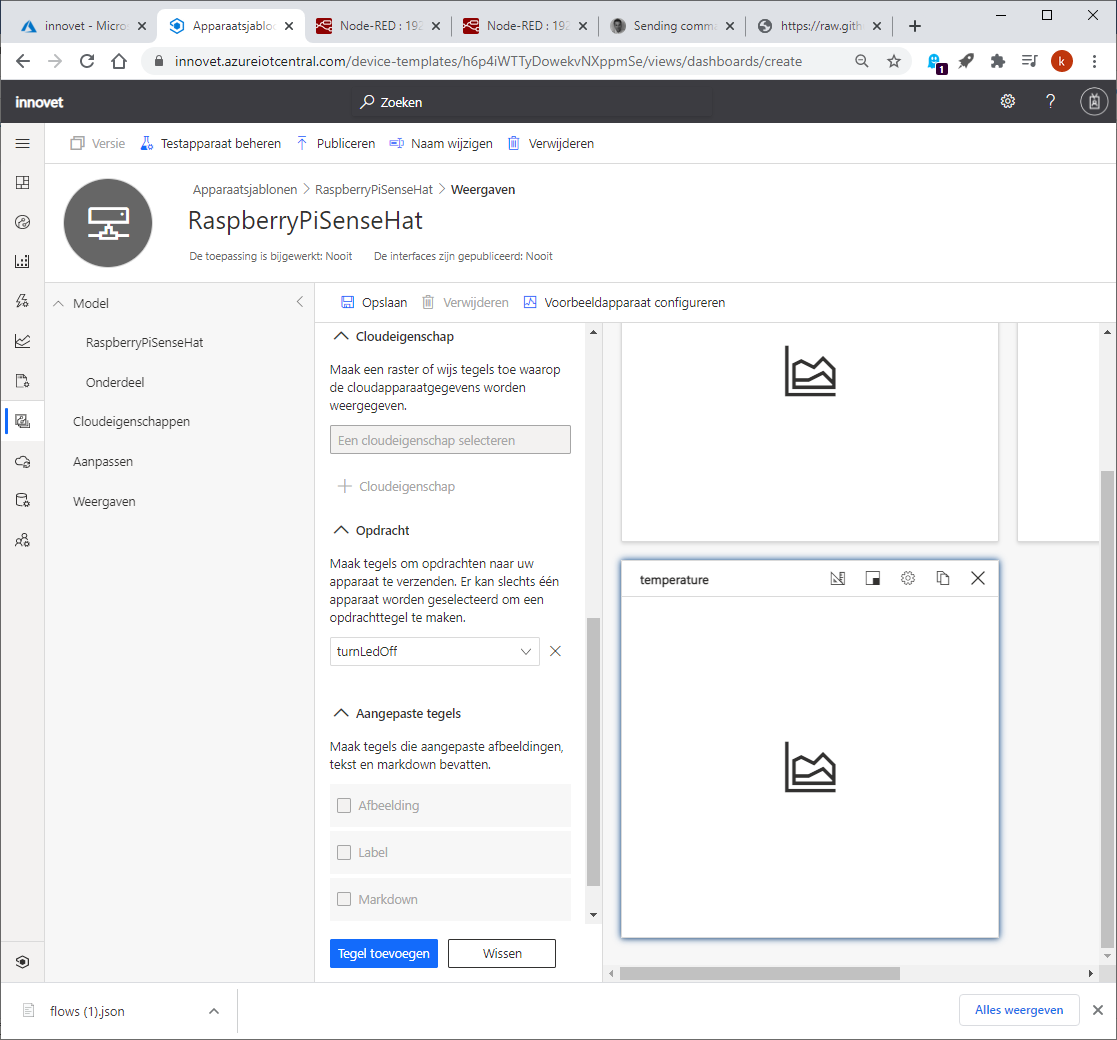This screenshot has height=1040, width=1117.
Task: Open a new browser tab
Action: coord(915,26)
